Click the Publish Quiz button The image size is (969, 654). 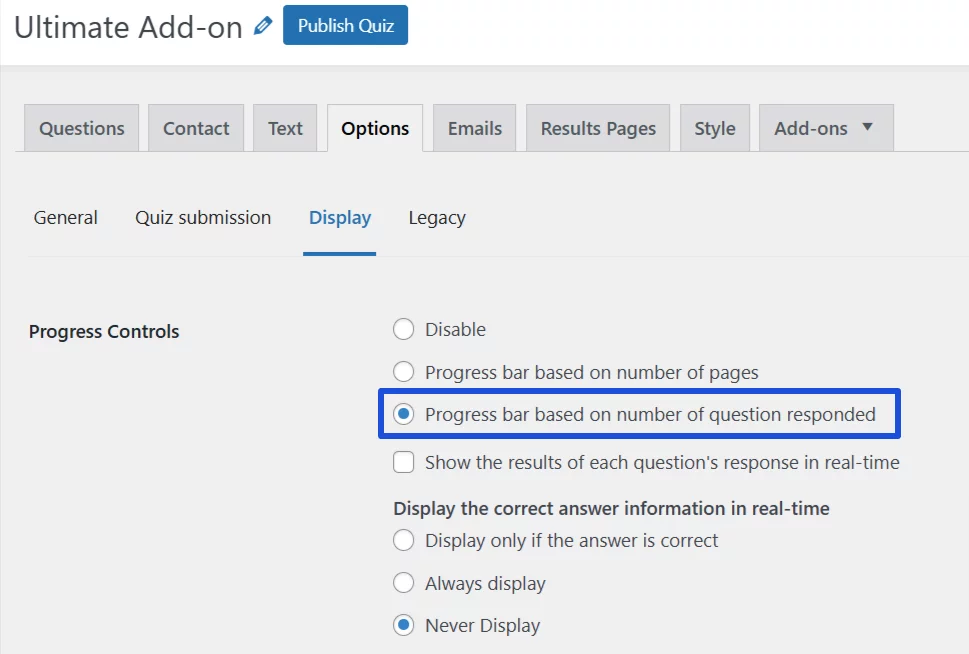coord(345,25)
